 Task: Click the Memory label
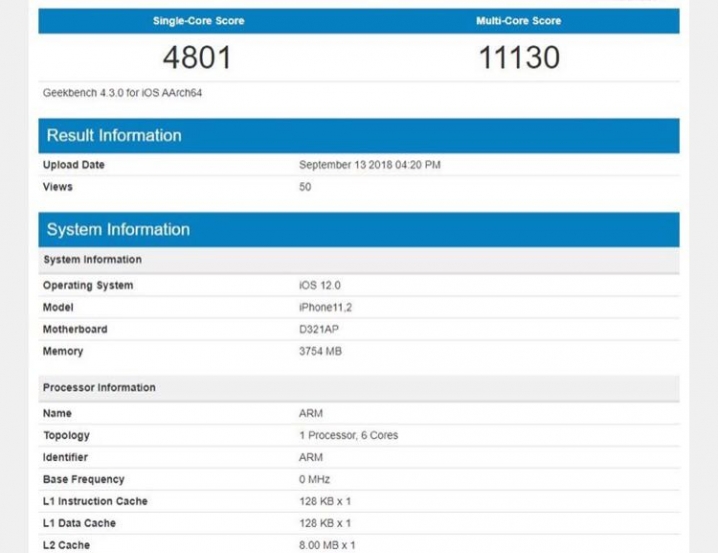point(63,351)
